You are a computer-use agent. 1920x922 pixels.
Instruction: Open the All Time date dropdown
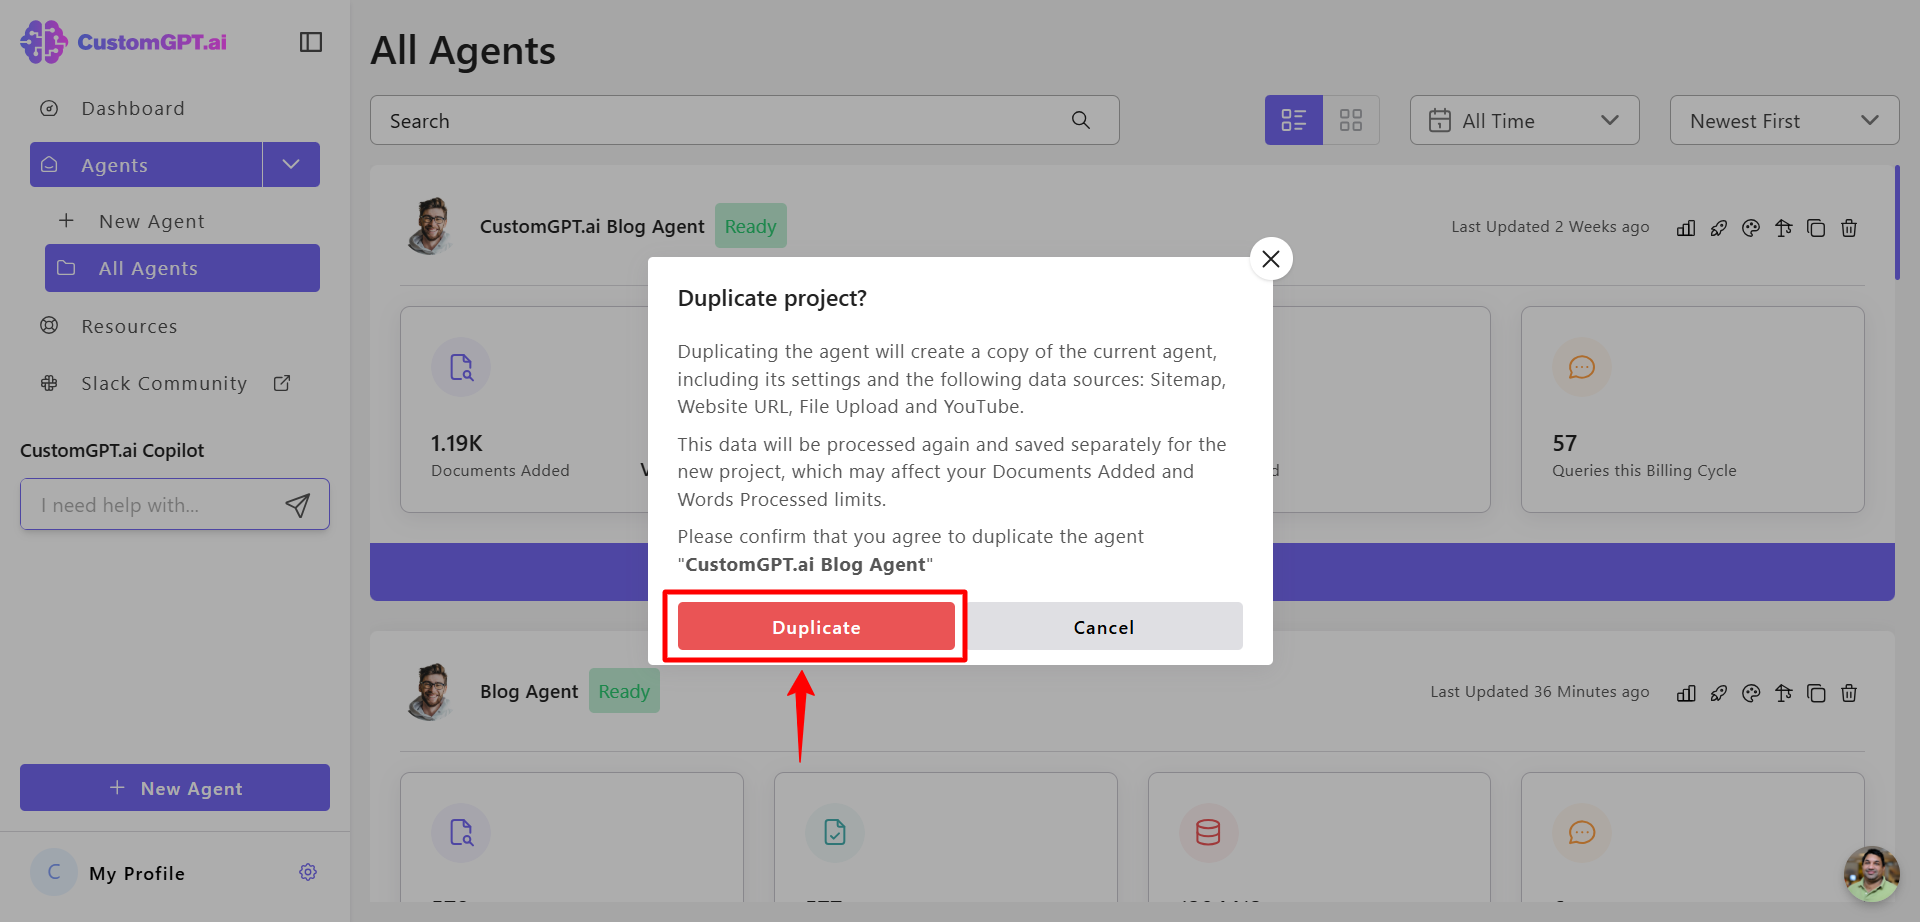[1525, 120]
